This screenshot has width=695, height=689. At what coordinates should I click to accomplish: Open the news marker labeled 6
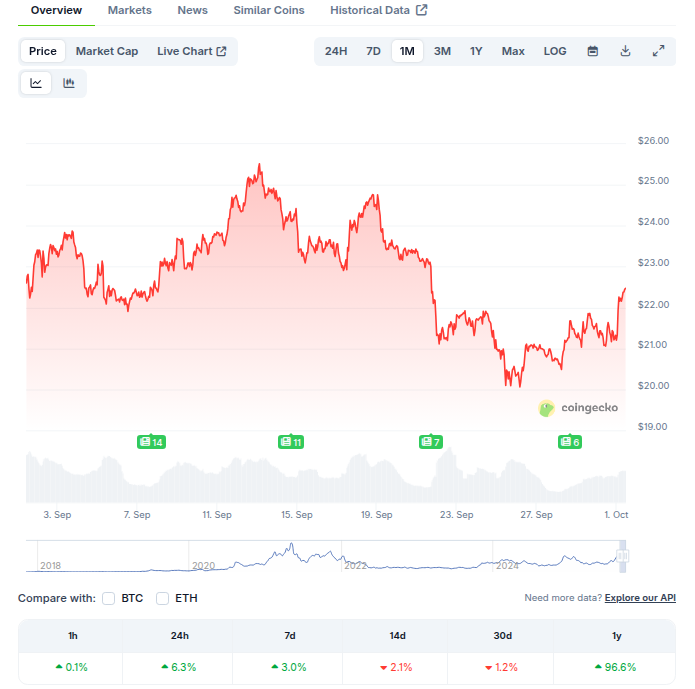point(570,442)
